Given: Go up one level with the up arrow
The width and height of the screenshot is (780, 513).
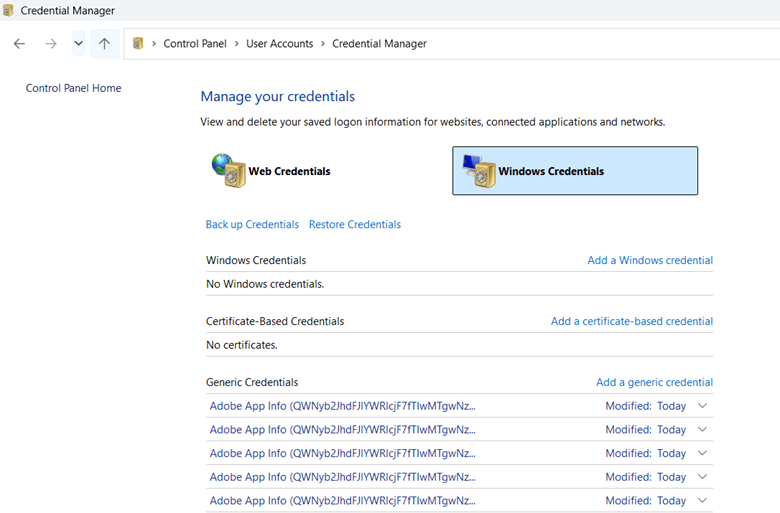Looking at the screenshot, I should coord(104,44).
